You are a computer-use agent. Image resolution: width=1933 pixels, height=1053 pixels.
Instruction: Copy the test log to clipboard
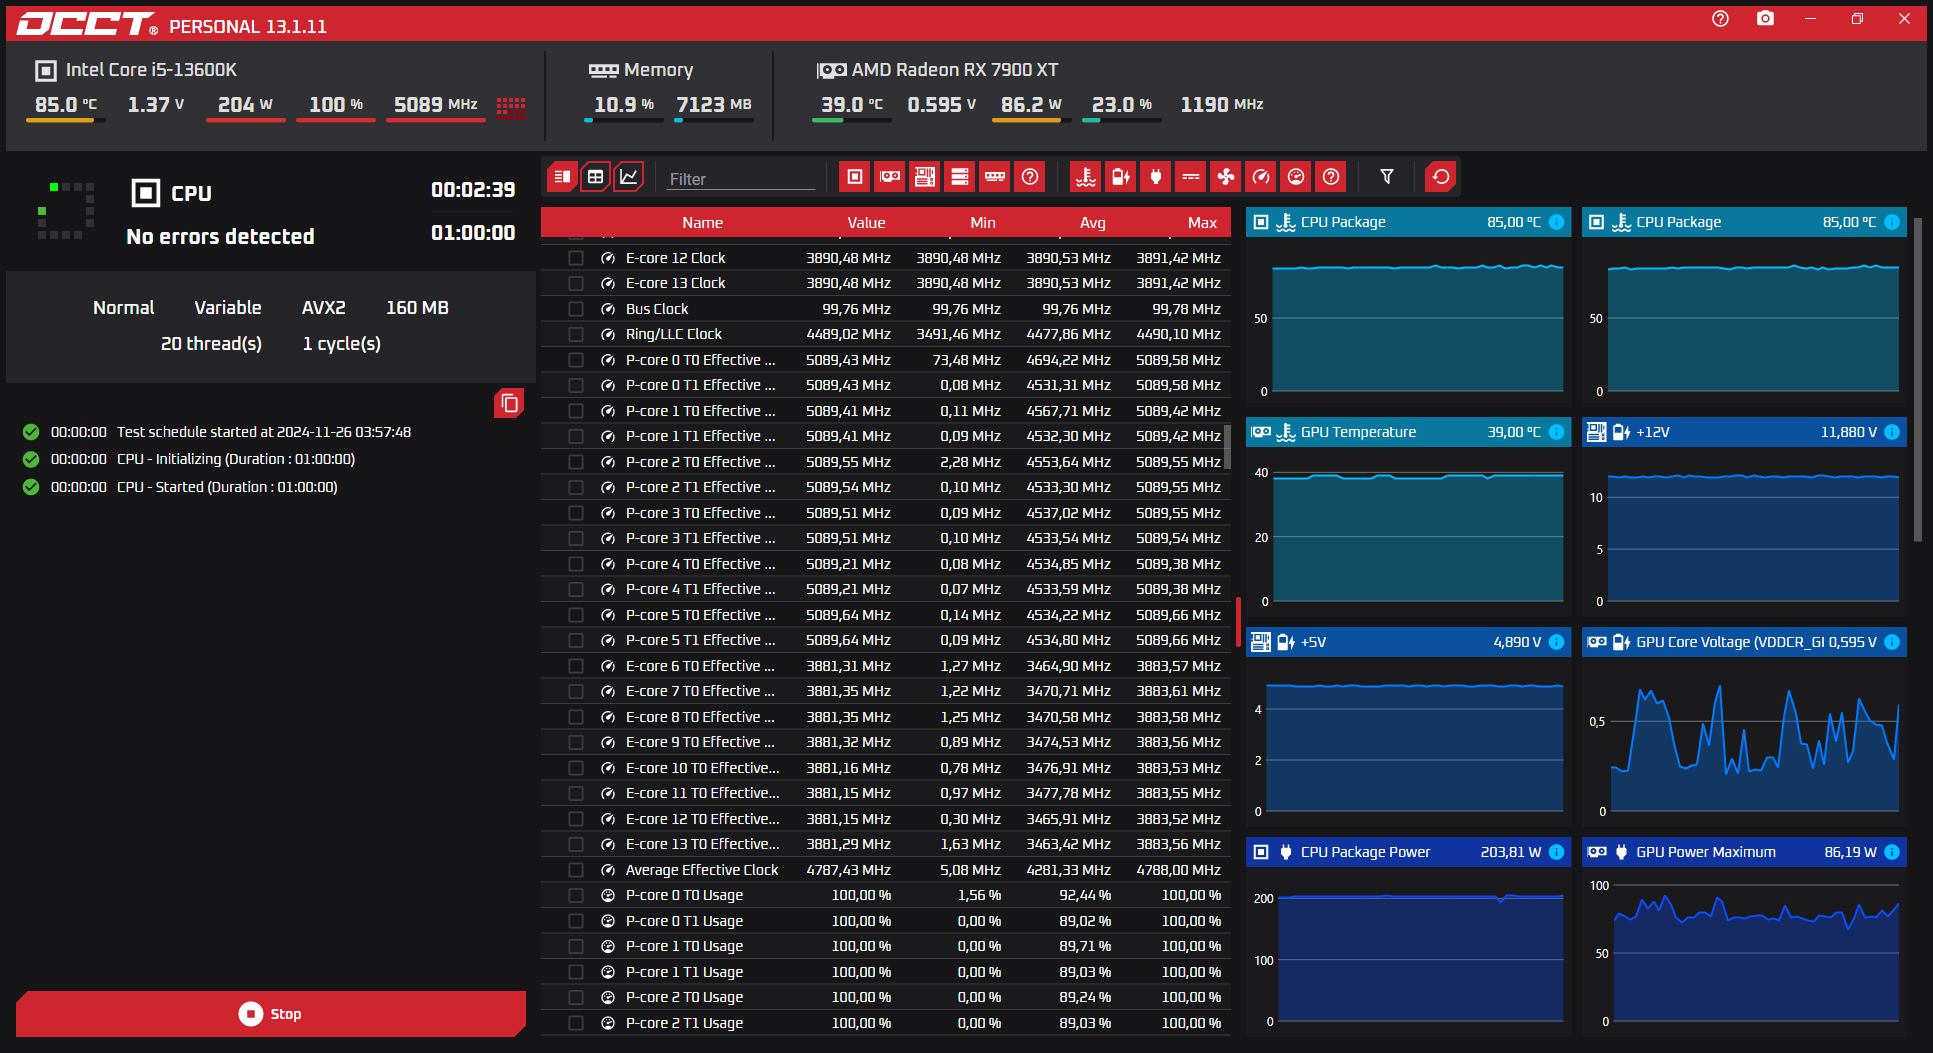(509, 403)
